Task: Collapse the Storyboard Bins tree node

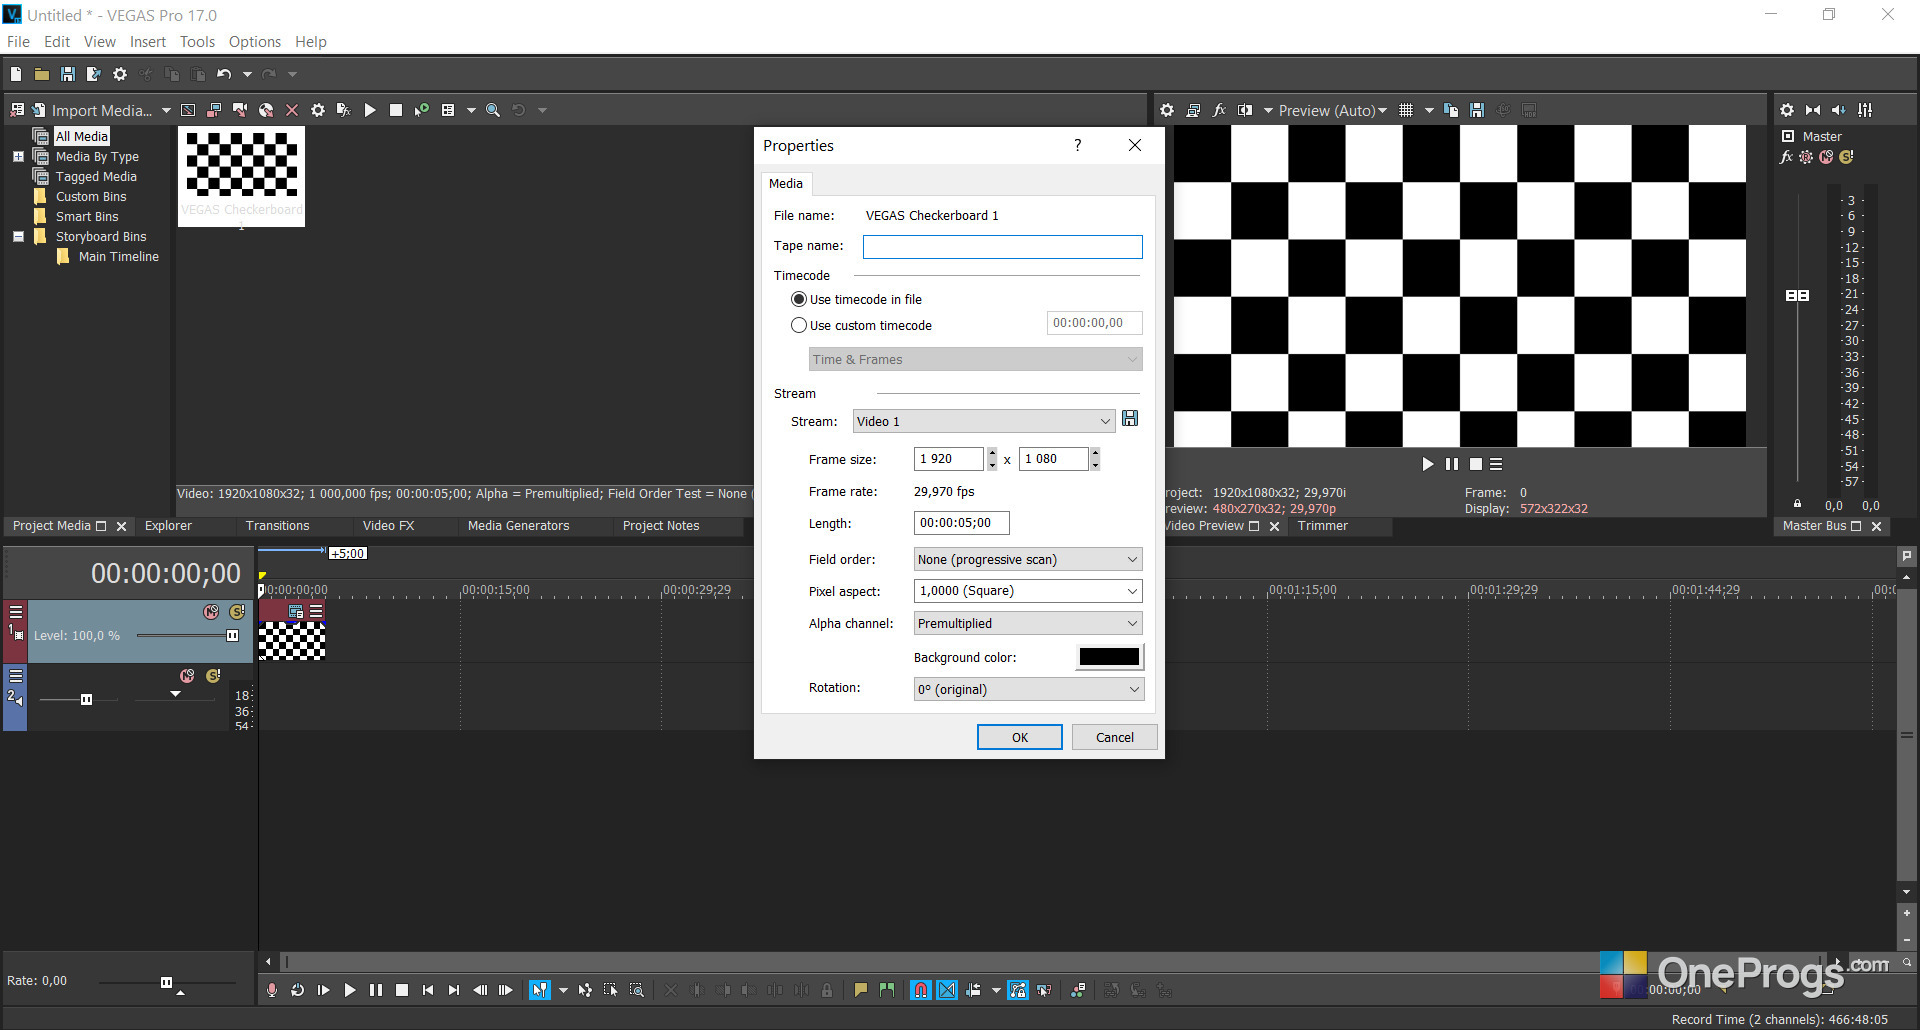Action: [18, 237]
